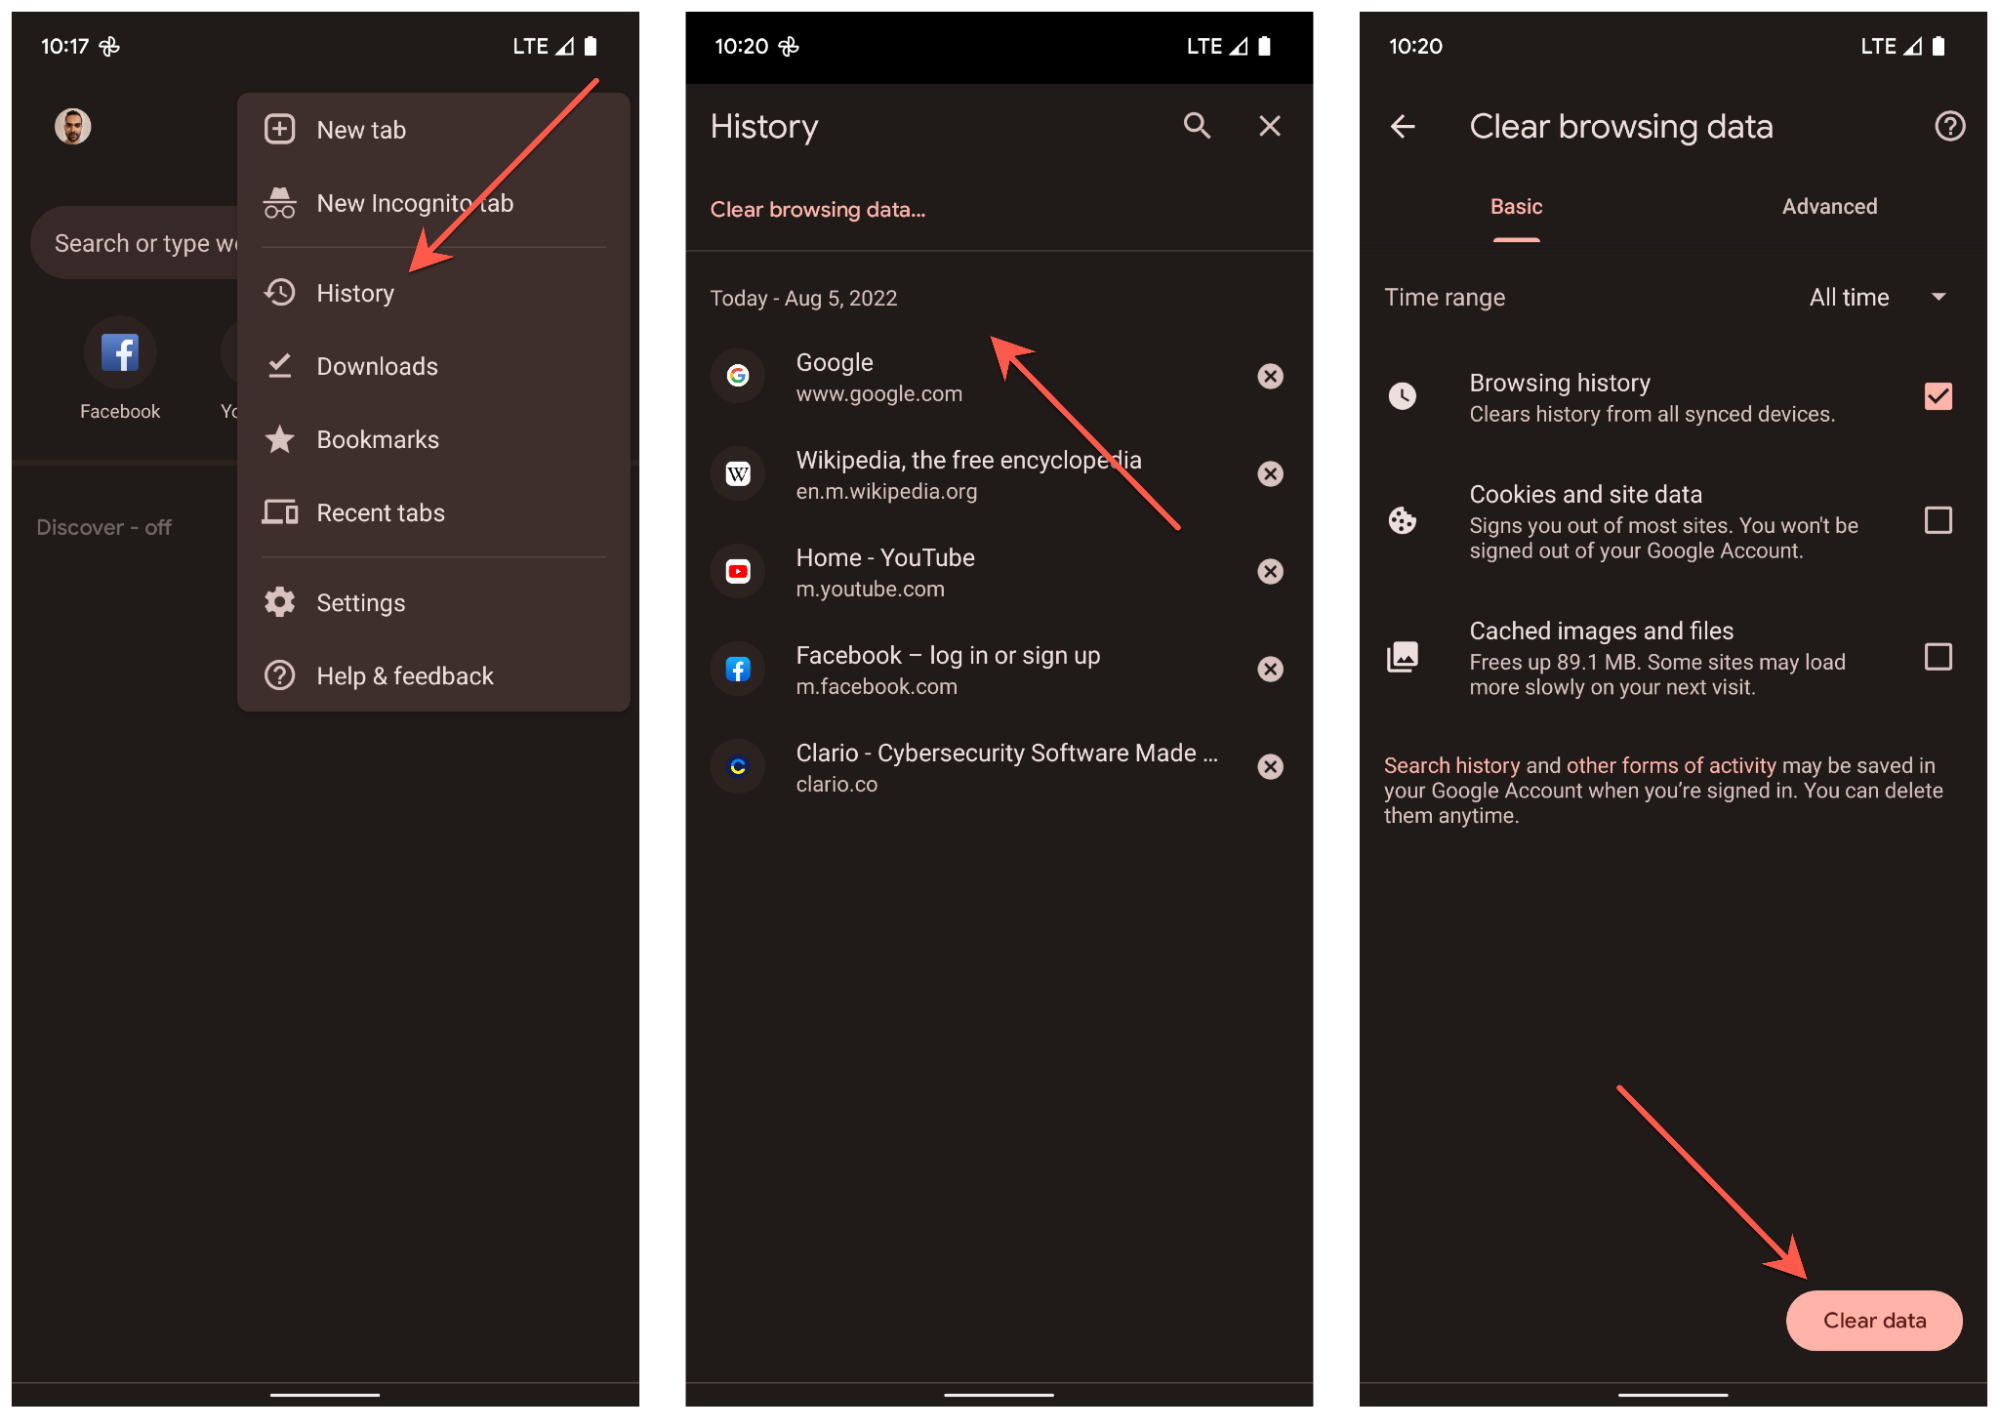Image resolution: width=1999 pixels, height=1419 pixels.
Task: Tap the Today - Aug 5, 2022 header
Action: pyautogui.click(x=803, y=298)
